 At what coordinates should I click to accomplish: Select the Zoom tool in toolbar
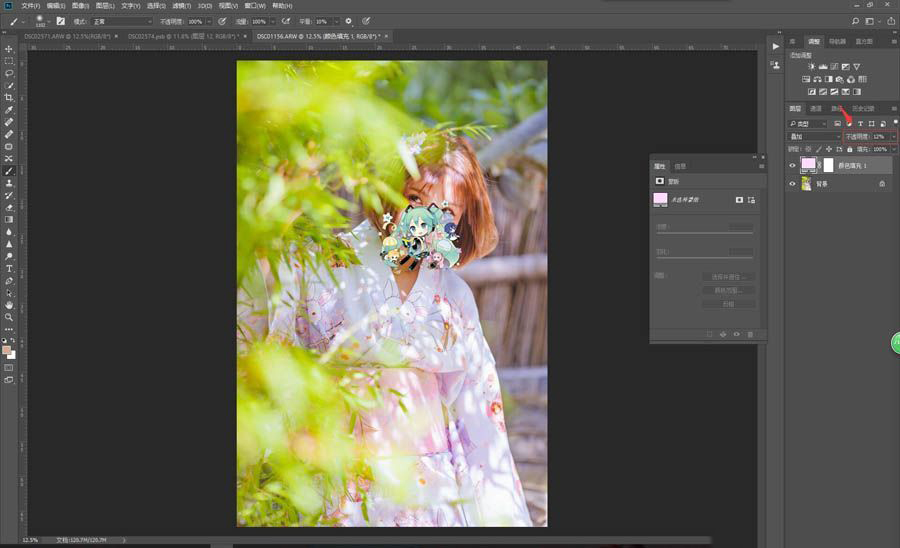coord(9,317)
